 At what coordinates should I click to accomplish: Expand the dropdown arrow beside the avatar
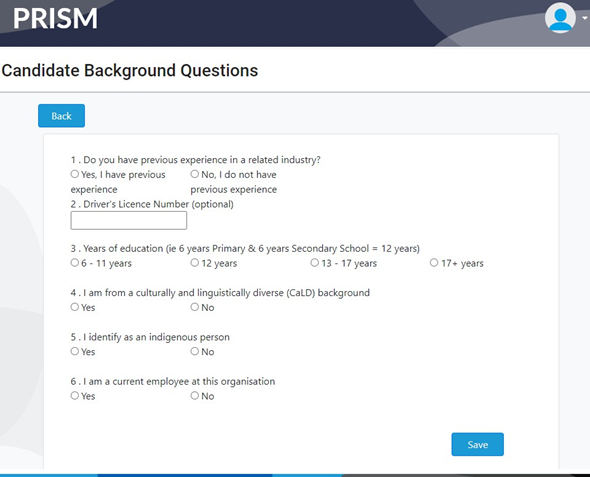coord(585,18)
